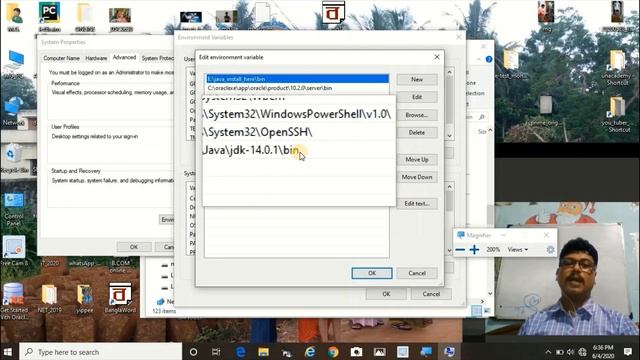Show hidden system tray icons
Image resolution: width=640 pixels, height=360 pixels.
click(548, 352)
